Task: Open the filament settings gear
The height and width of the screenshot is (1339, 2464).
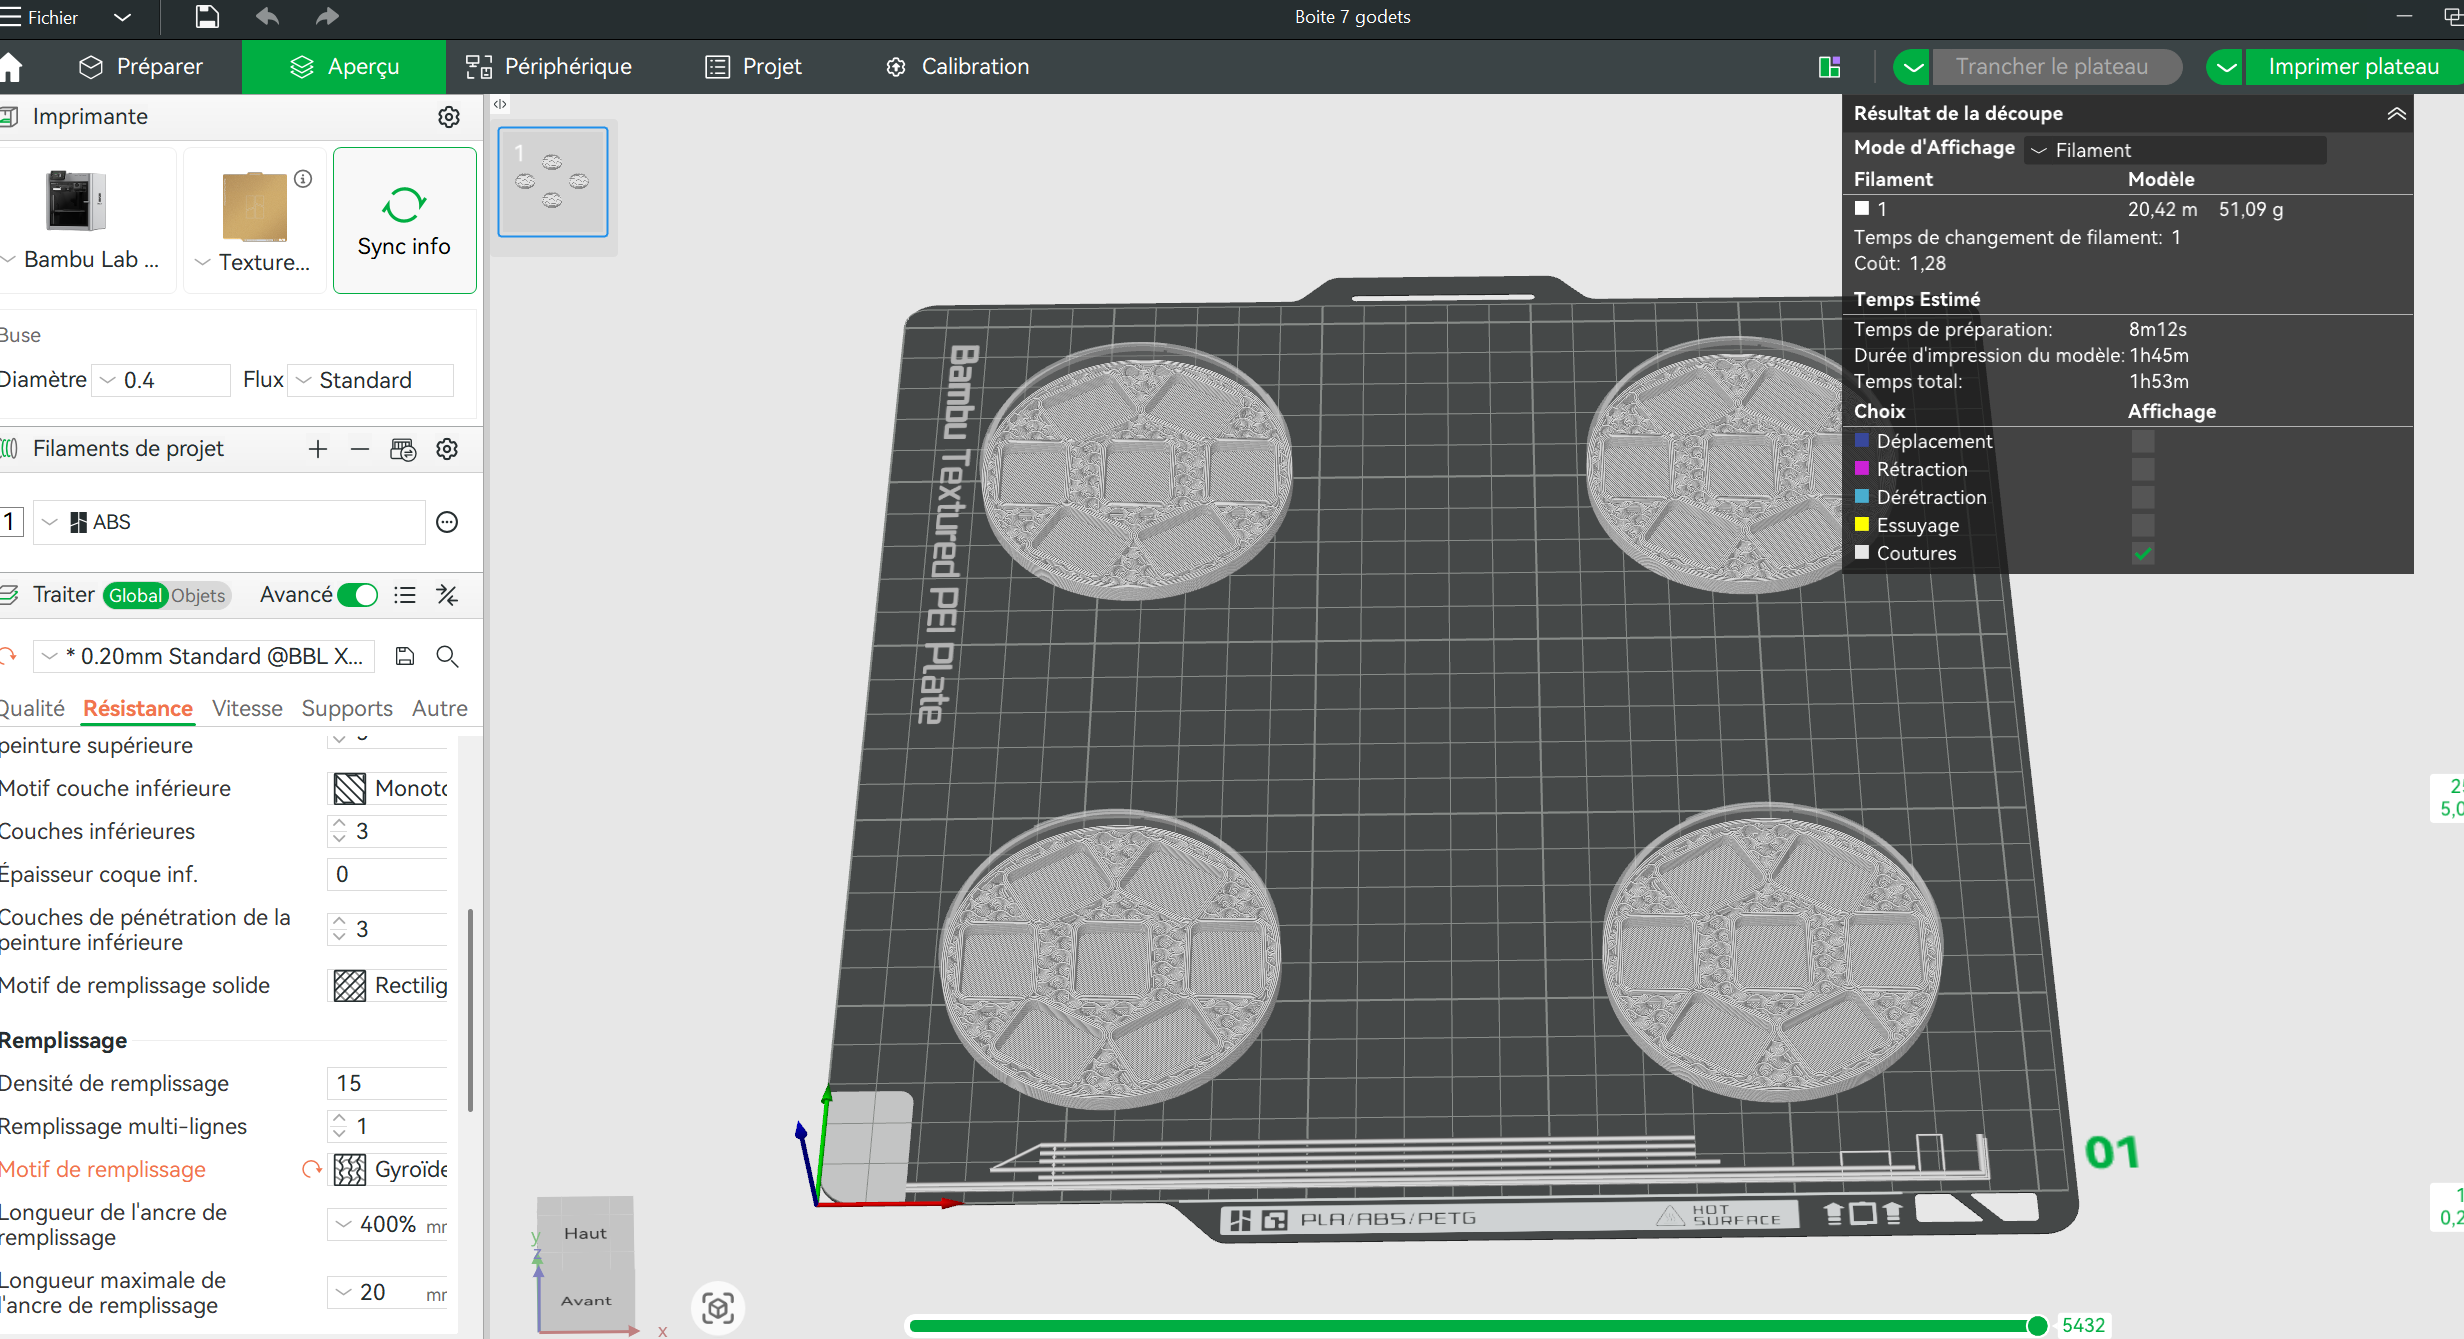Action: pyautogui.click(x=447, y=449)
